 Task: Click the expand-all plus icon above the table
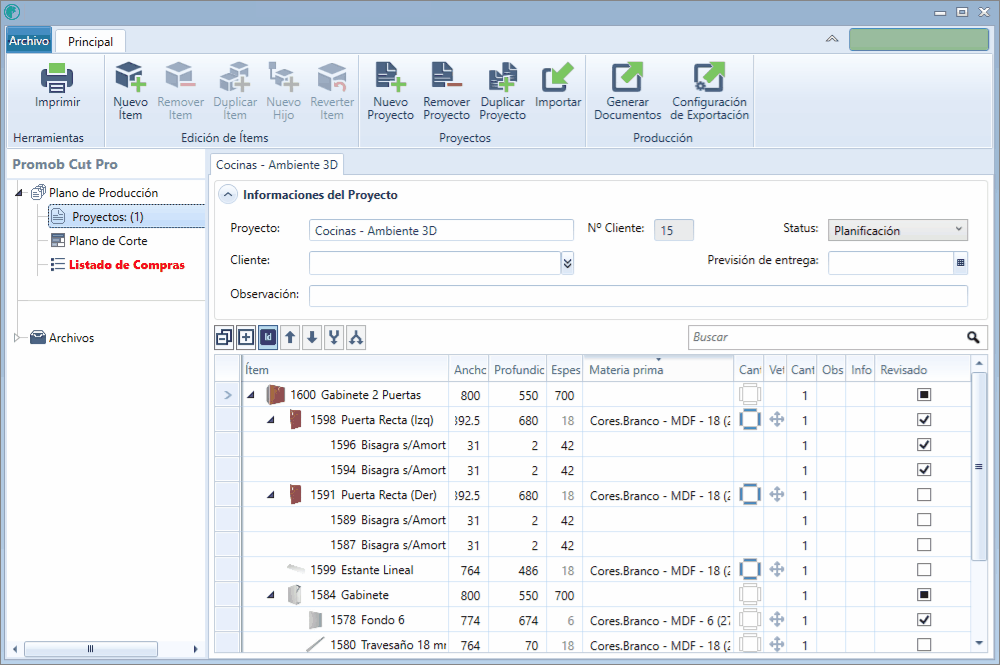pyautogui.click(x=246, y=337)
